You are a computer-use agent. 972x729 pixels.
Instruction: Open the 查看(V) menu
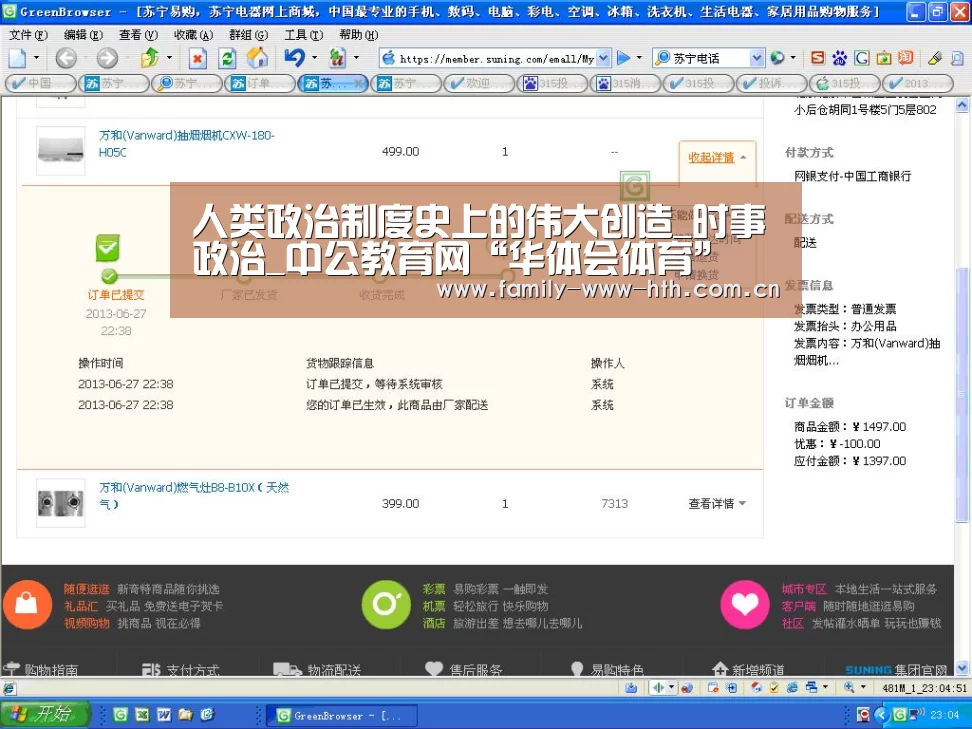point(138,35)
